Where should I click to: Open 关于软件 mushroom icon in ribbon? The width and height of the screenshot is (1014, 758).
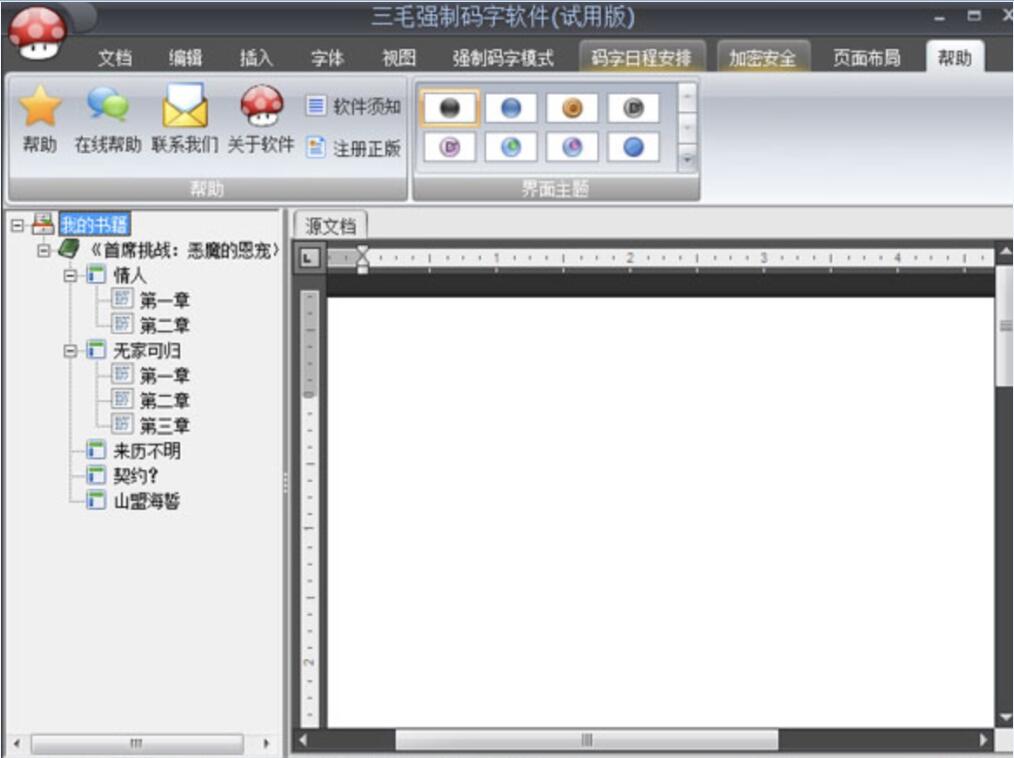click(261, 106)
